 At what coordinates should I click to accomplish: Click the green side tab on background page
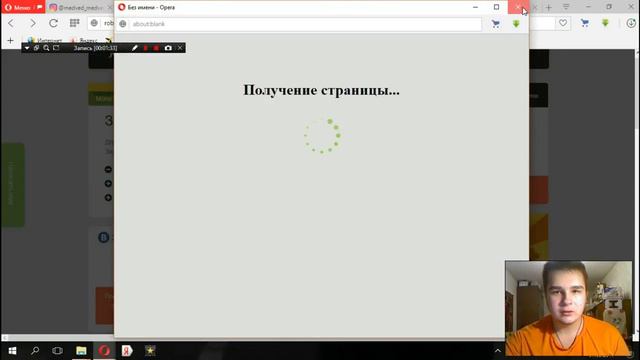pyautogui.click(x=13, y=184)
